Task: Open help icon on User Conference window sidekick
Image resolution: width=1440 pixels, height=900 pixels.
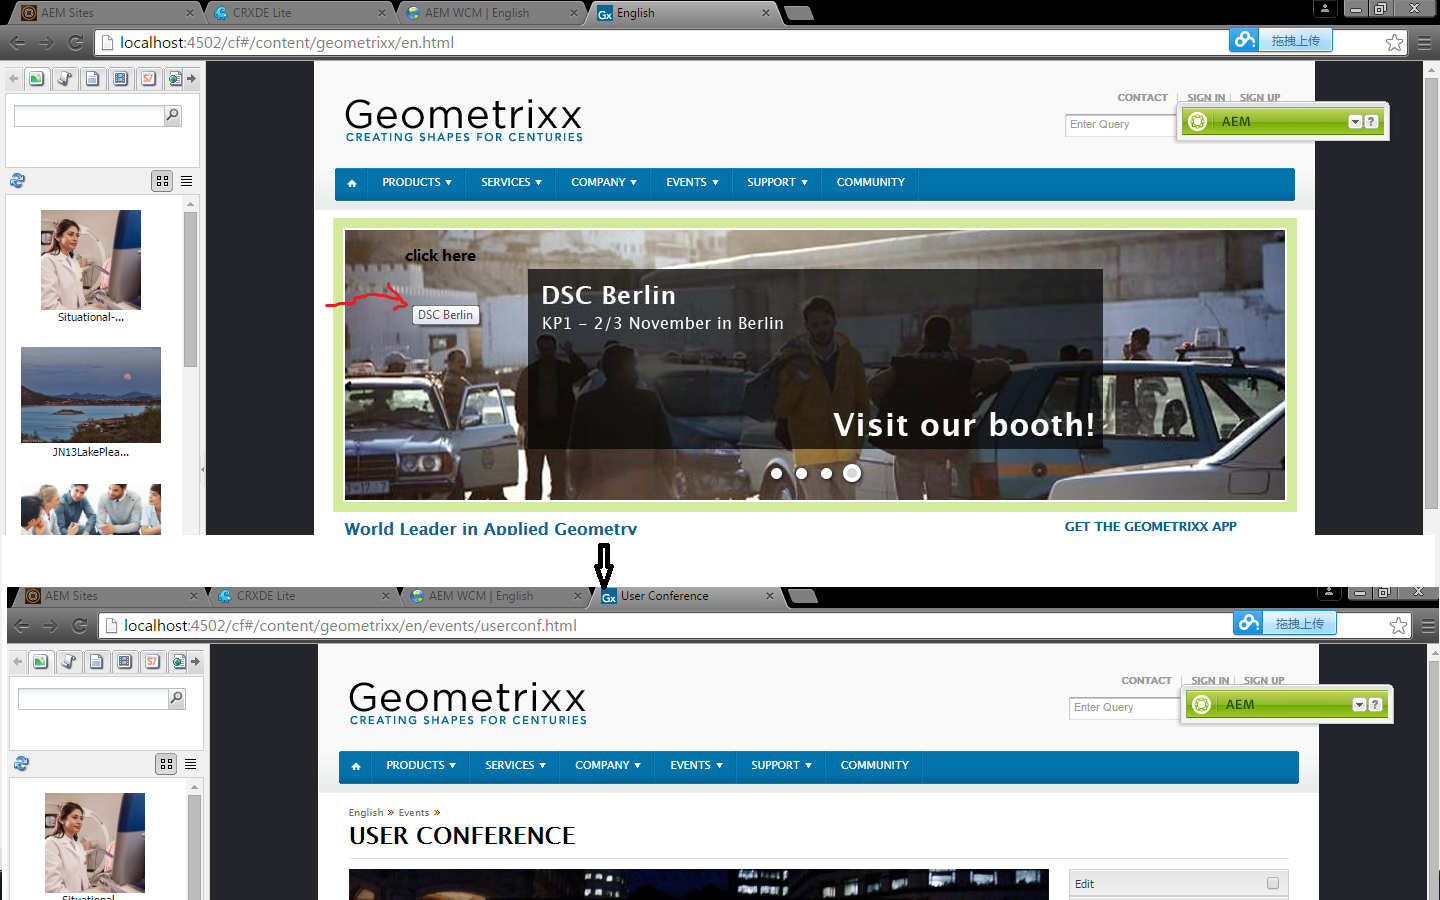Action: point(1375,705)
